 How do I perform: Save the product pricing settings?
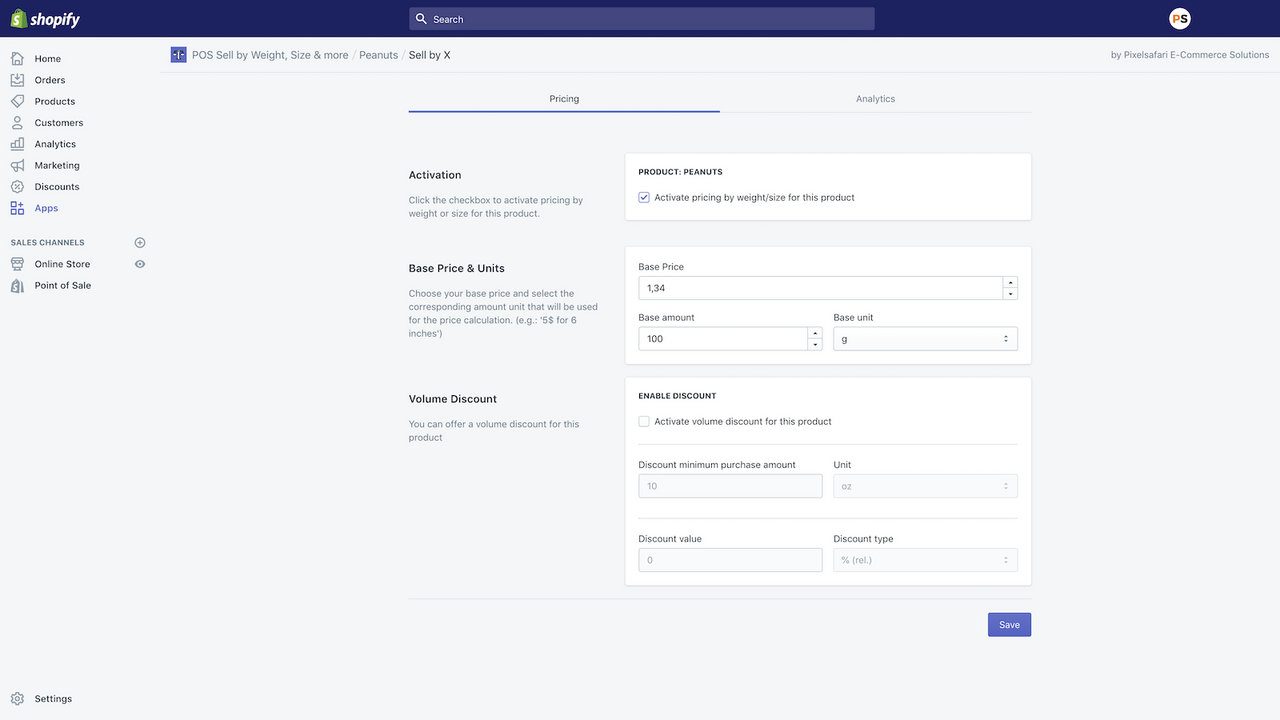tap(1008, 624)
